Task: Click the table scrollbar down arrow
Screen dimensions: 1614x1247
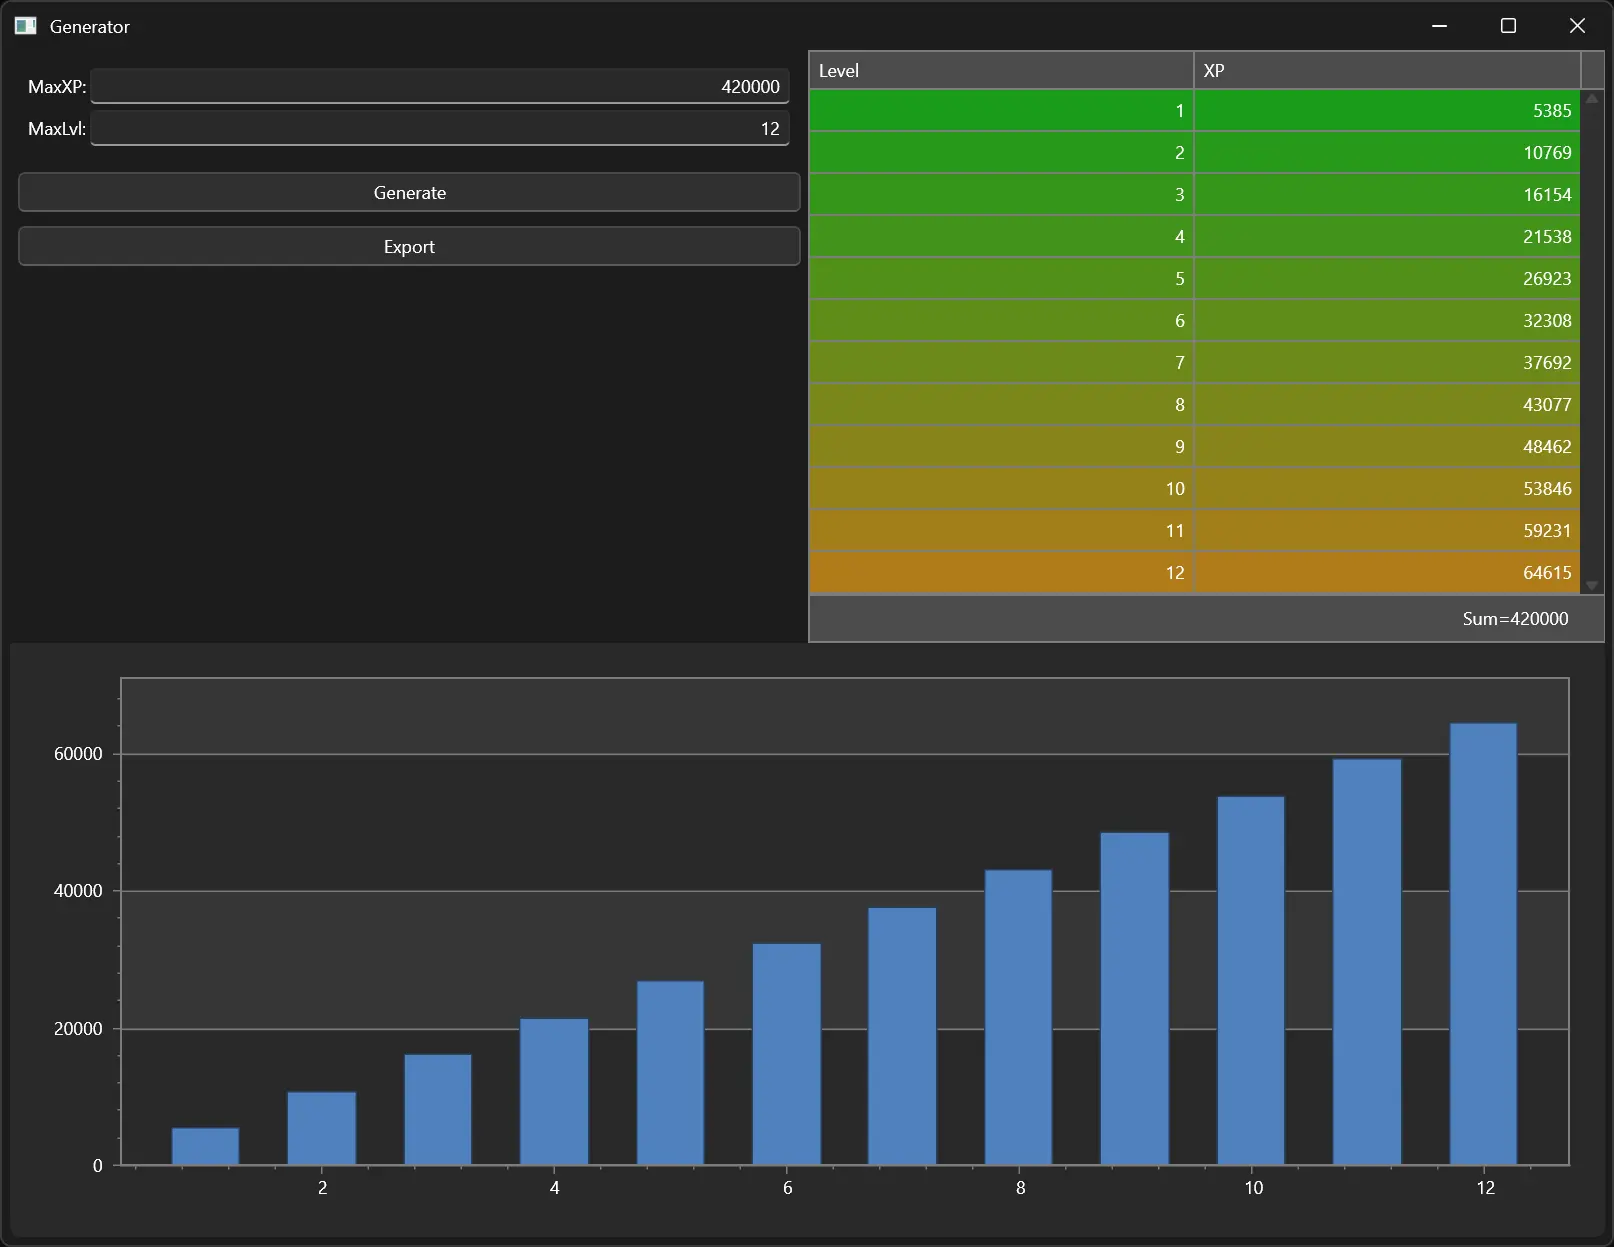Action: tap(1592, 585)
